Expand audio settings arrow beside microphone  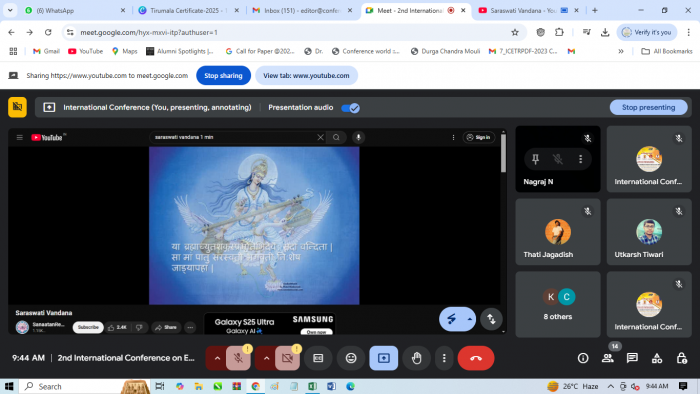217,358
